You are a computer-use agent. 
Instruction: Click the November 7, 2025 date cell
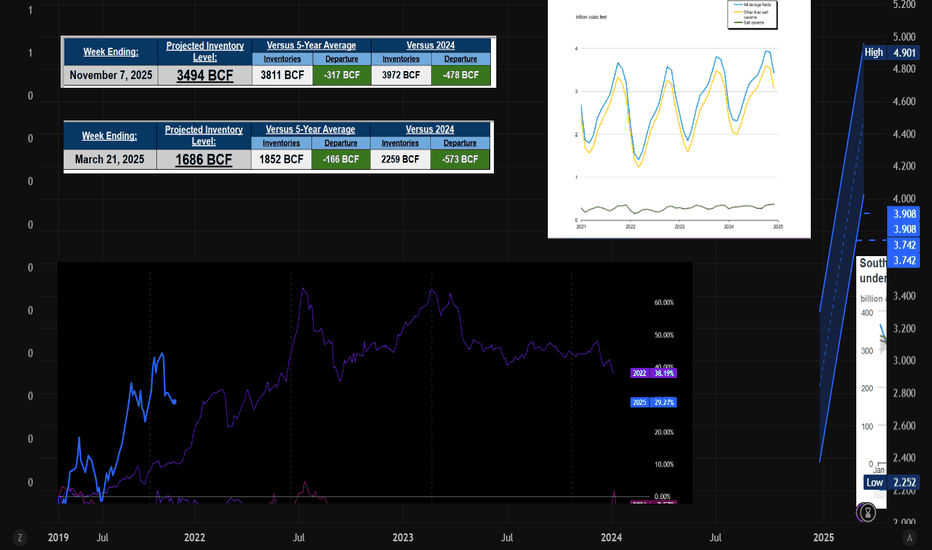[x=111, y=76]
